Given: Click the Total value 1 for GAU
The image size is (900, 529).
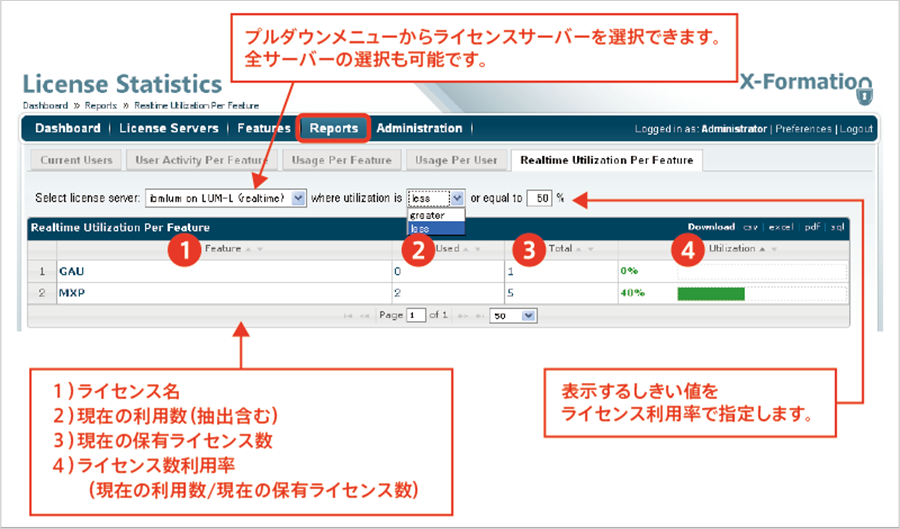Looking at the screenshot, I should point(510,271).
